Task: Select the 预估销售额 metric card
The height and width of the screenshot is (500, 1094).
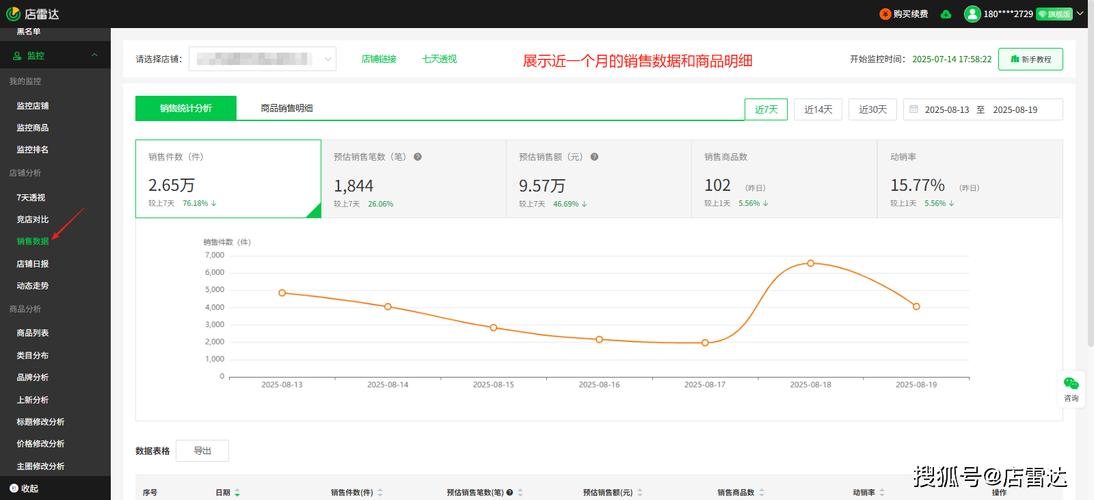Action: [x=599, y=179]
